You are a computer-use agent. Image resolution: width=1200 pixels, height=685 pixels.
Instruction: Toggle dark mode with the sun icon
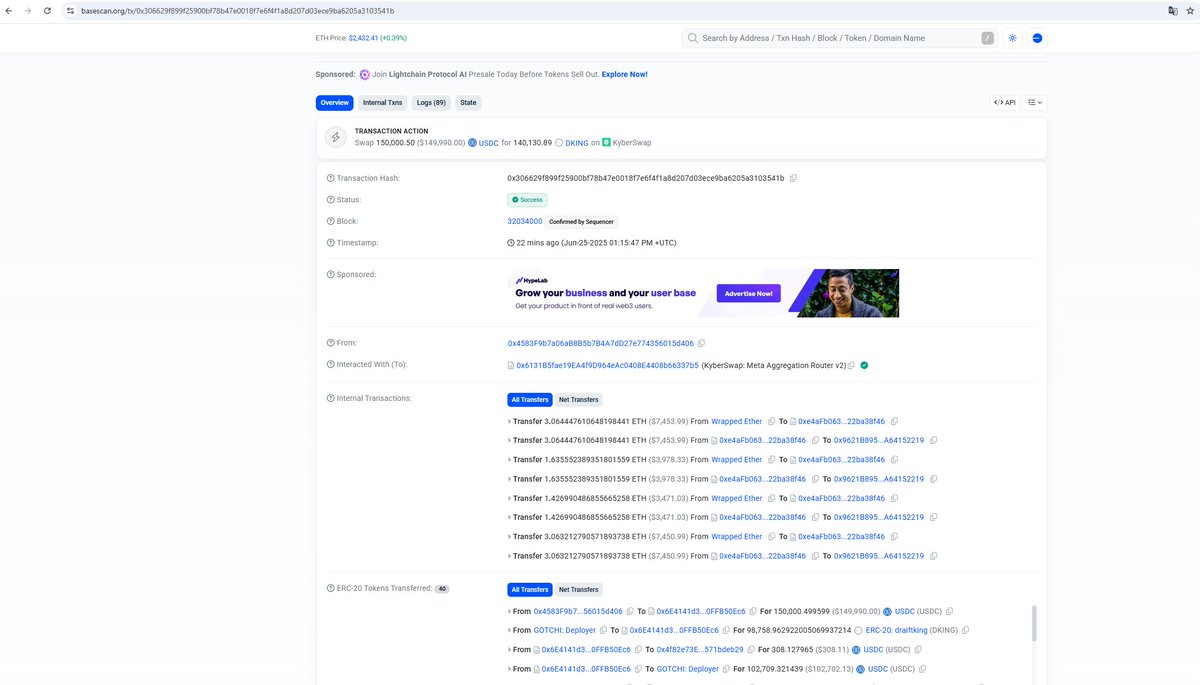1011,37
